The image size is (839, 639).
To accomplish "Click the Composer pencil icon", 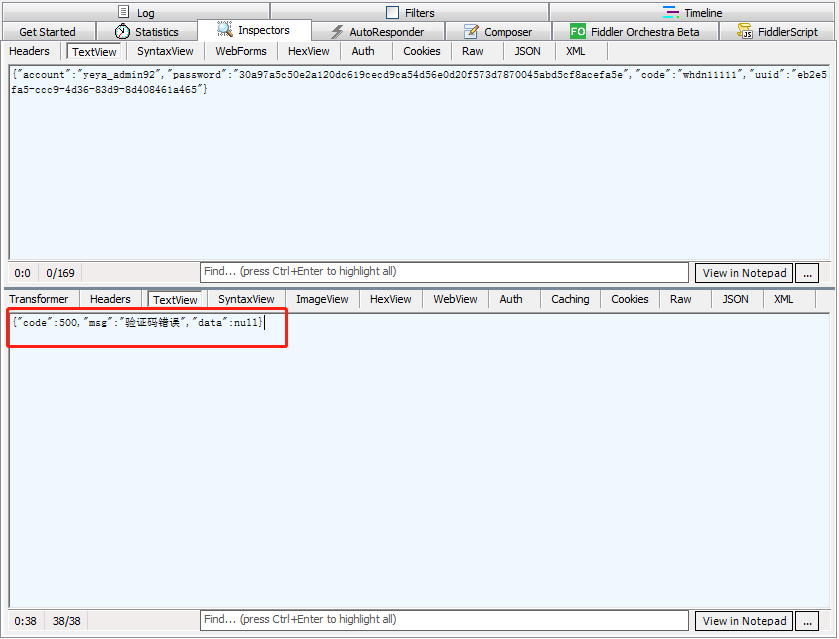I will click(471, 32).
